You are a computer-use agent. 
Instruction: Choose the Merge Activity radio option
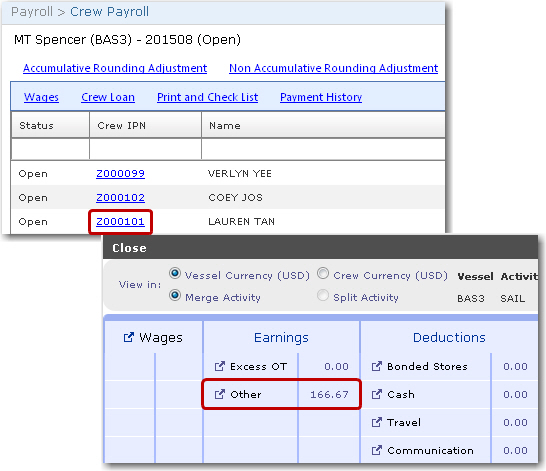175,296
